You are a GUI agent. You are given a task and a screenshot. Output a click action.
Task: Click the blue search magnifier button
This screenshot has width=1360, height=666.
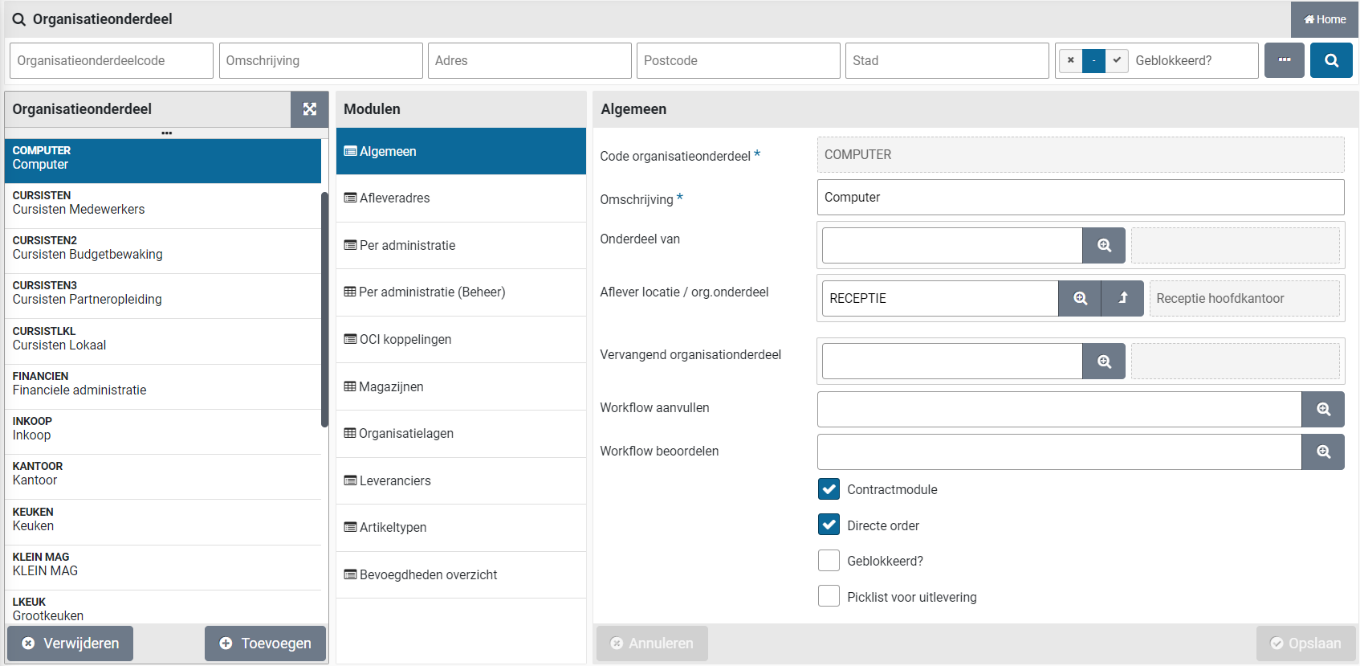point(1331,60)
